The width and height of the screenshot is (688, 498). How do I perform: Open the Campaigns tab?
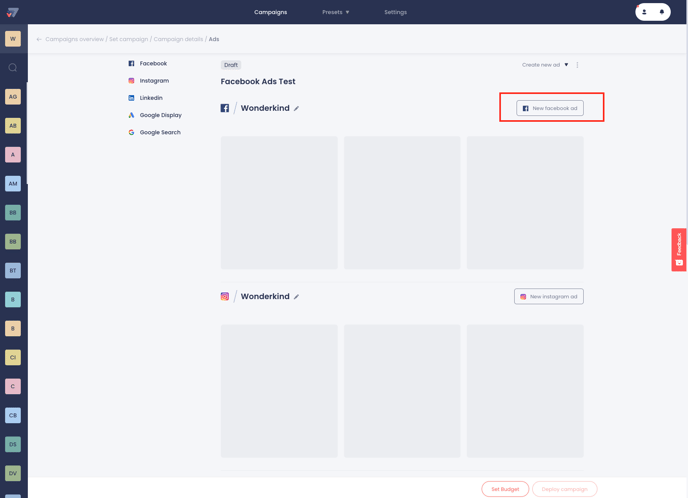270,12
